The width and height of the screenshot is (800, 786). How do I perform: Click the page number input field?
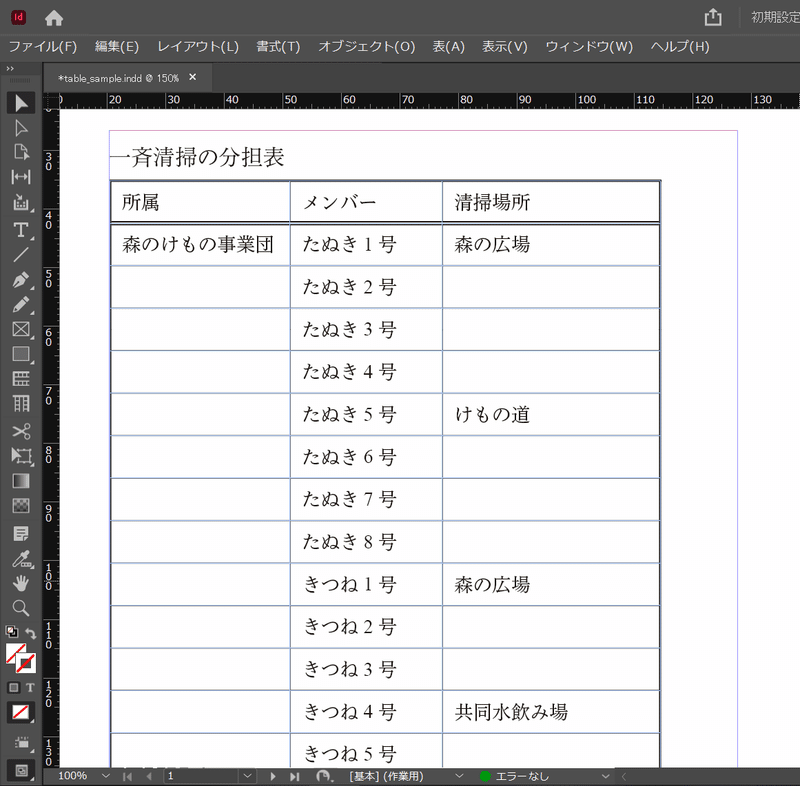tap(202, 776)
